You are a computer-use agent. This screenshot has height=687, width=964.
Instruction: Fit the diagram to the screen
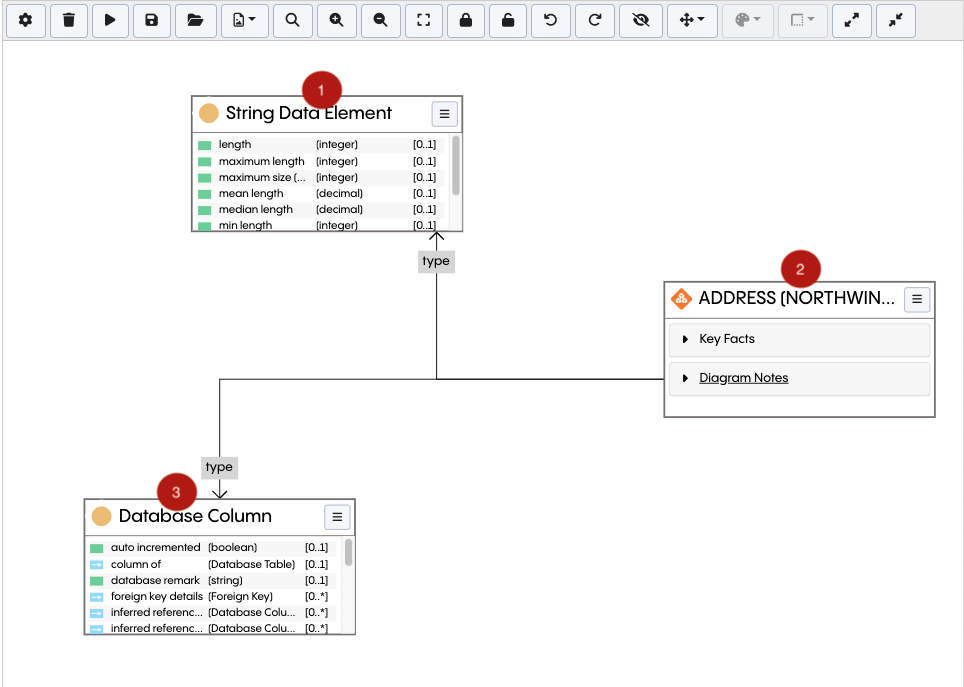point(423,20)
